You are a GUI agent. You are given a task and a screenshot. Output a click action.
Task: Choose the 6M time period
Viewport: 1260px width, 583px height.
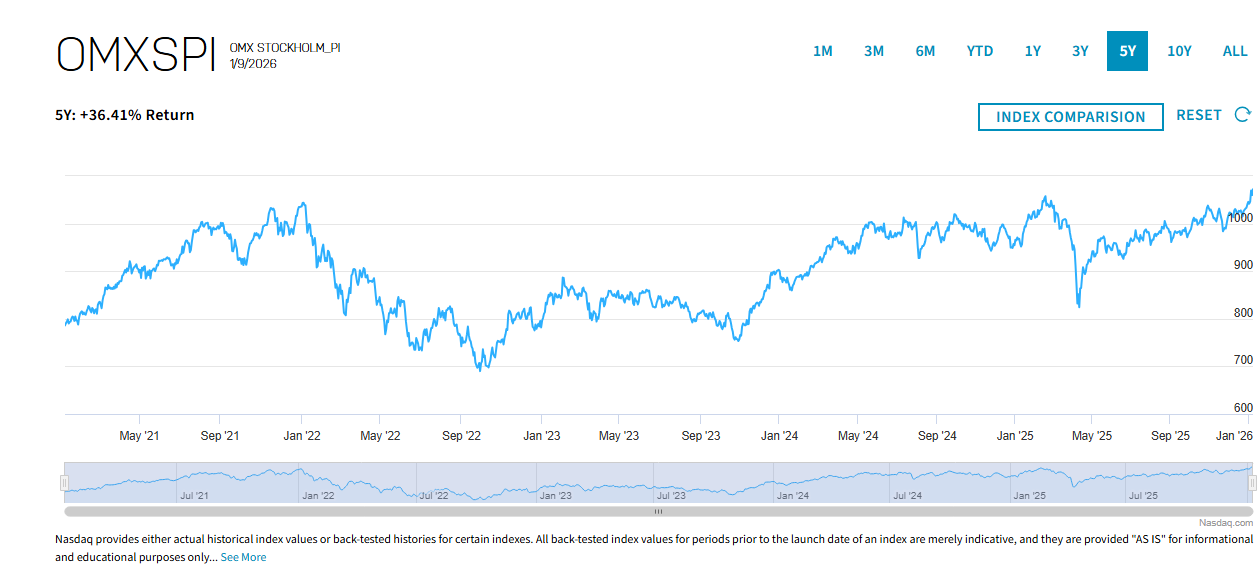[925, 51]
